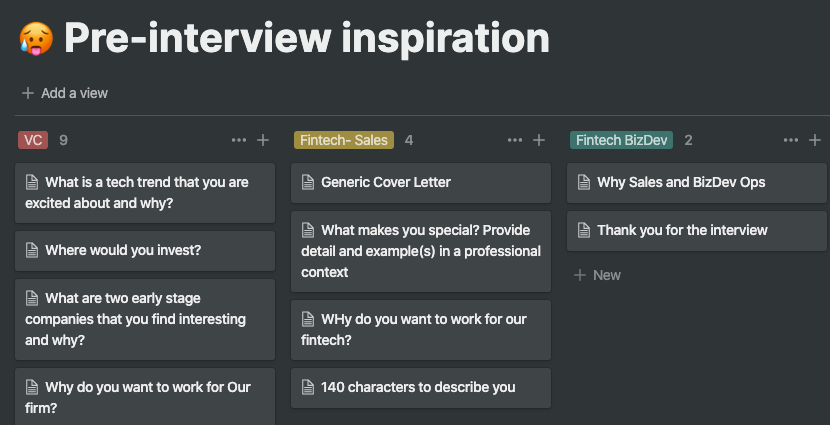Click the Pre-interview inspiration page title
The image size is (830, 425).
[x=306, y=38]
